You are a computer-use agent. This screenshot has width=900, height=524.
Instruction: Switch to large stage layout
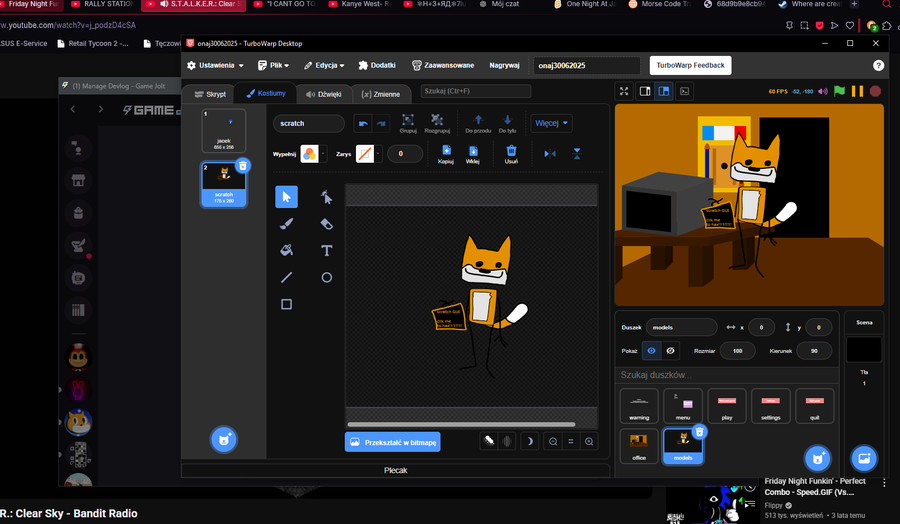(664, 91)
